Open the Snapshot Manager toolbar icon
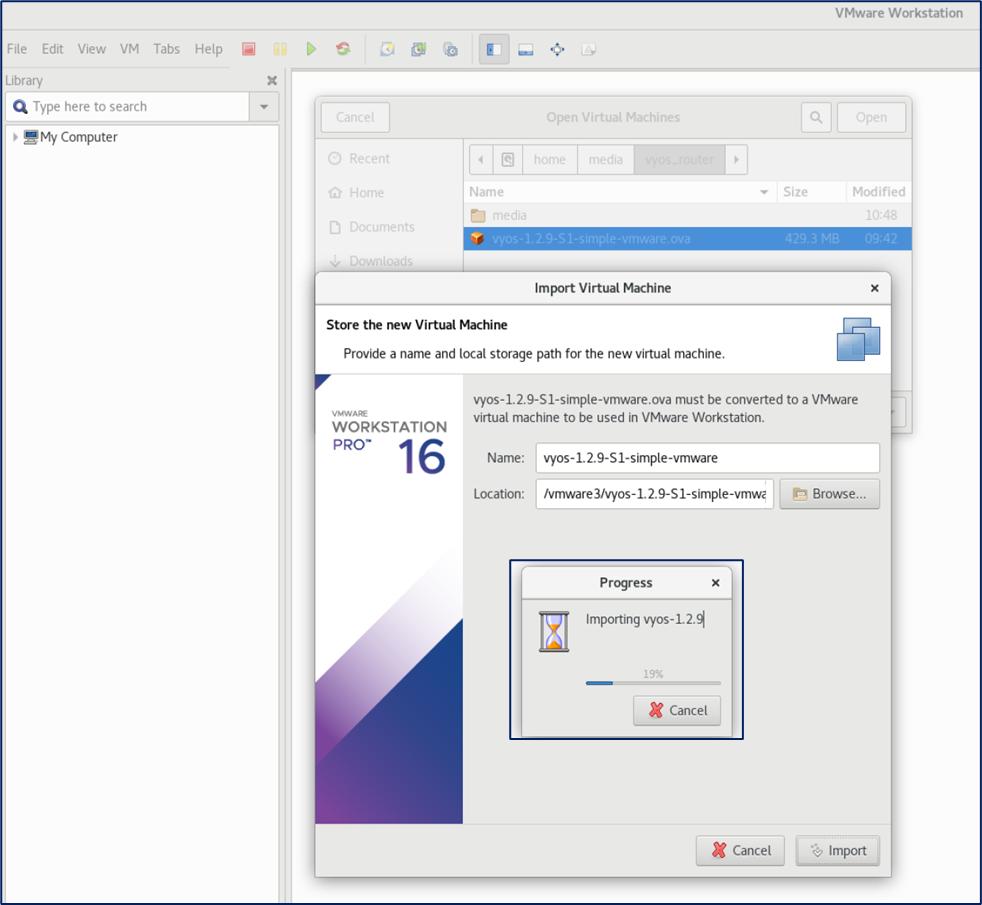Image resolution: width=982 pixels, height=905 pixels. tap(450, 49)
